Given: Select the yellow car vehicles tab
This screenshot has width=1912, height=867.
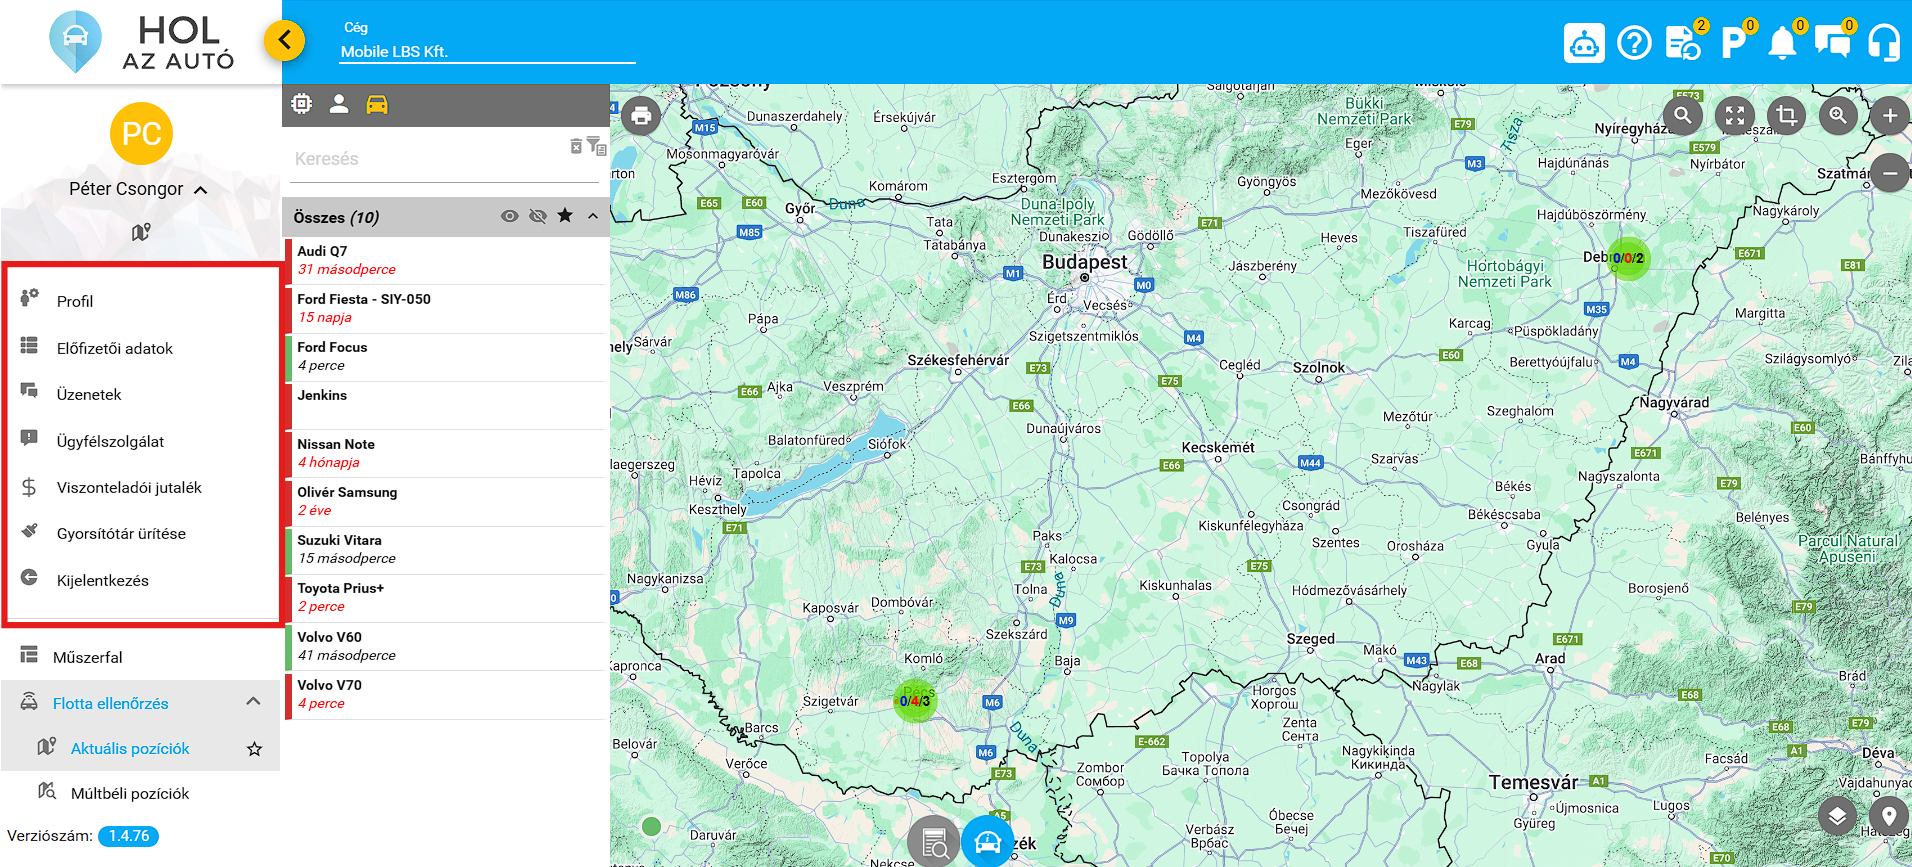Looking at the screenshot, I should pyautogui.click(x=377, y=105).
